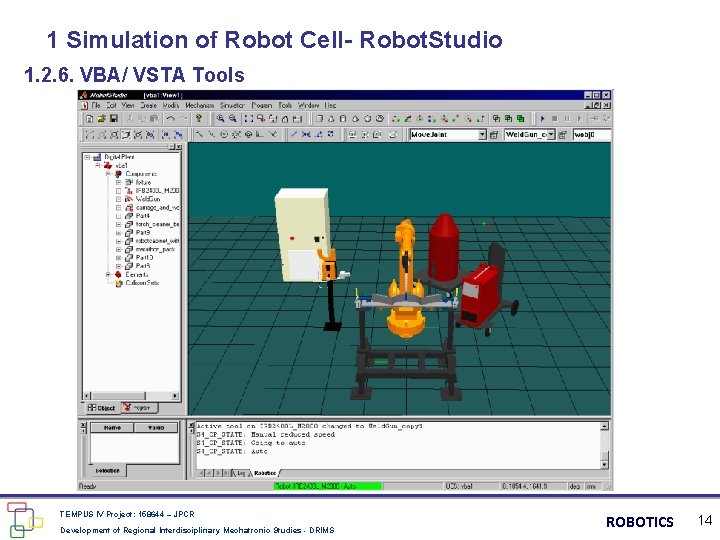
Task: Click the Save floppy disk icon
Action: click(x=113, y=119)
